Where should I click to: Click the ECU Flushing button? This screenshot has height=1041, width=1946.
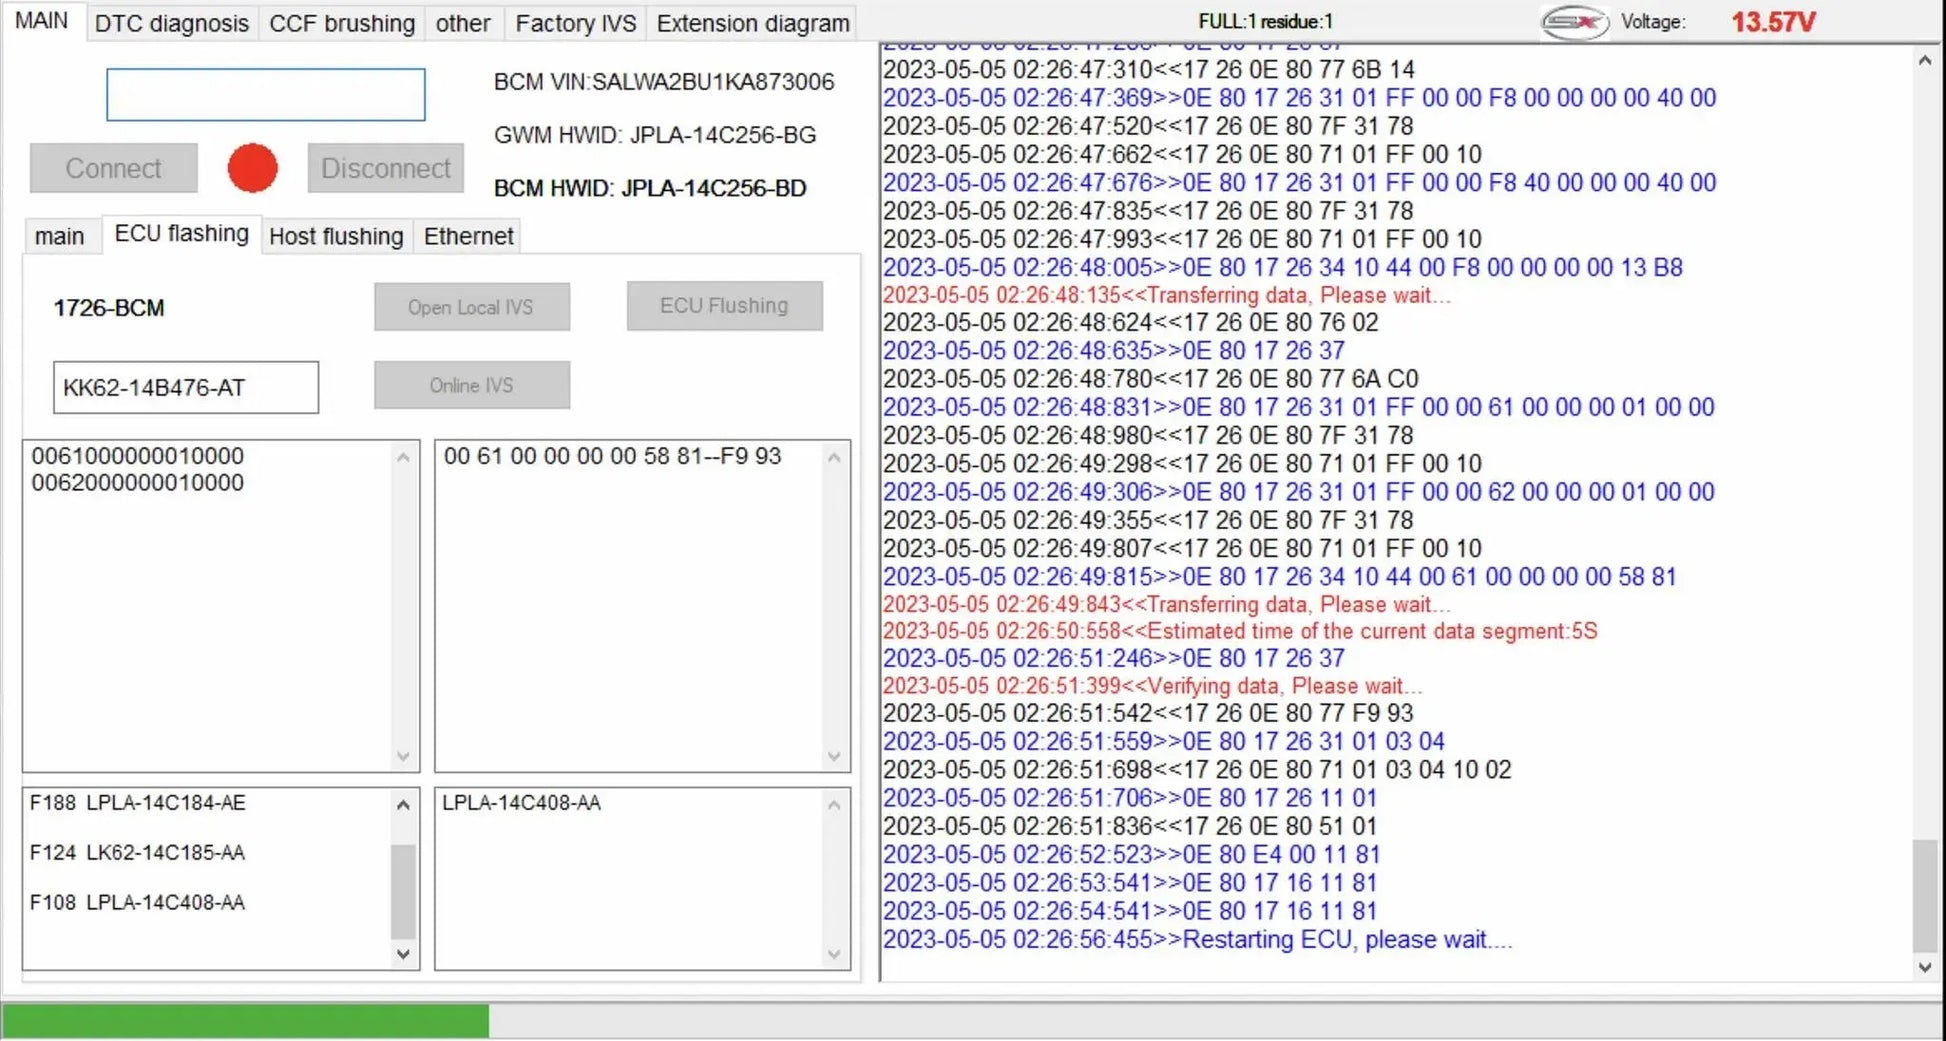(x=724, y=306)
